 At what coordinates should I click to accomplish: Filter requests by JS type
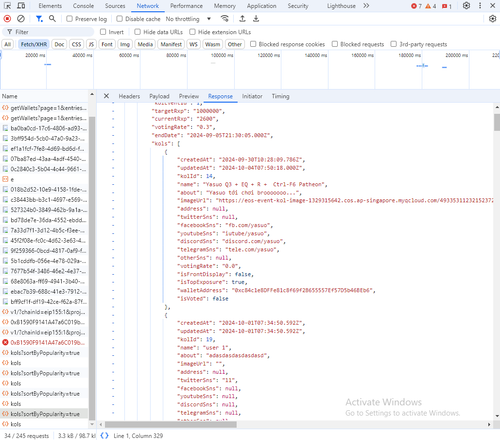(x=91, y=44)
